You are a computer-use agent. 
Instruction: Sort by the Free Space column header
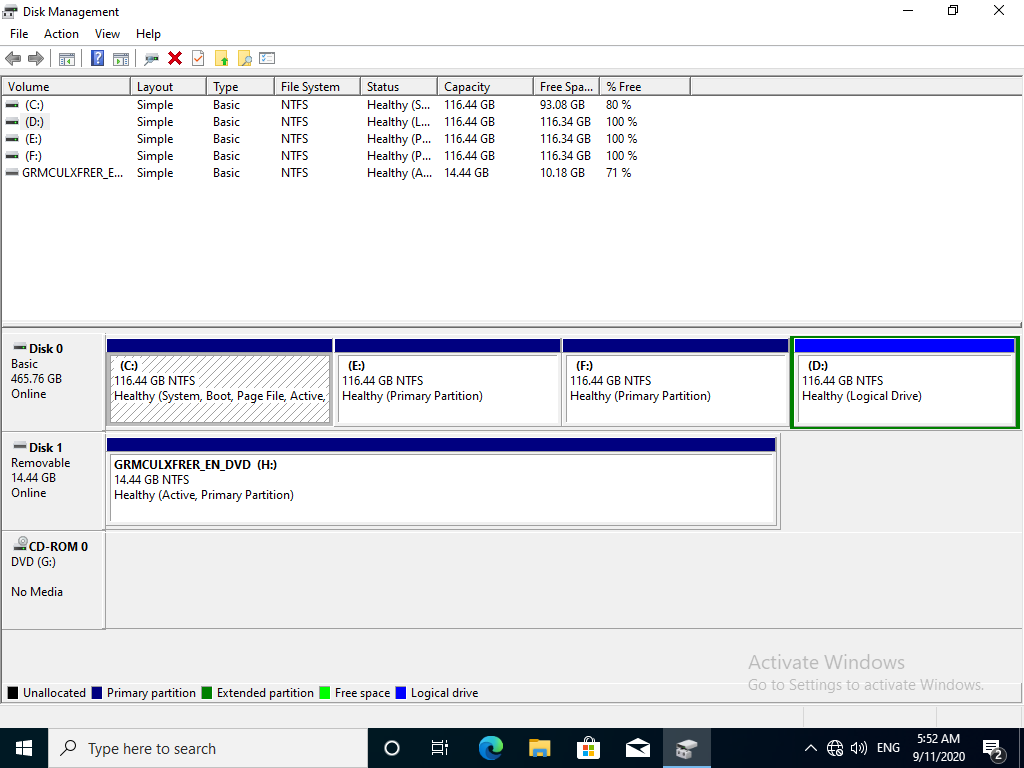[x=566, y=87]
